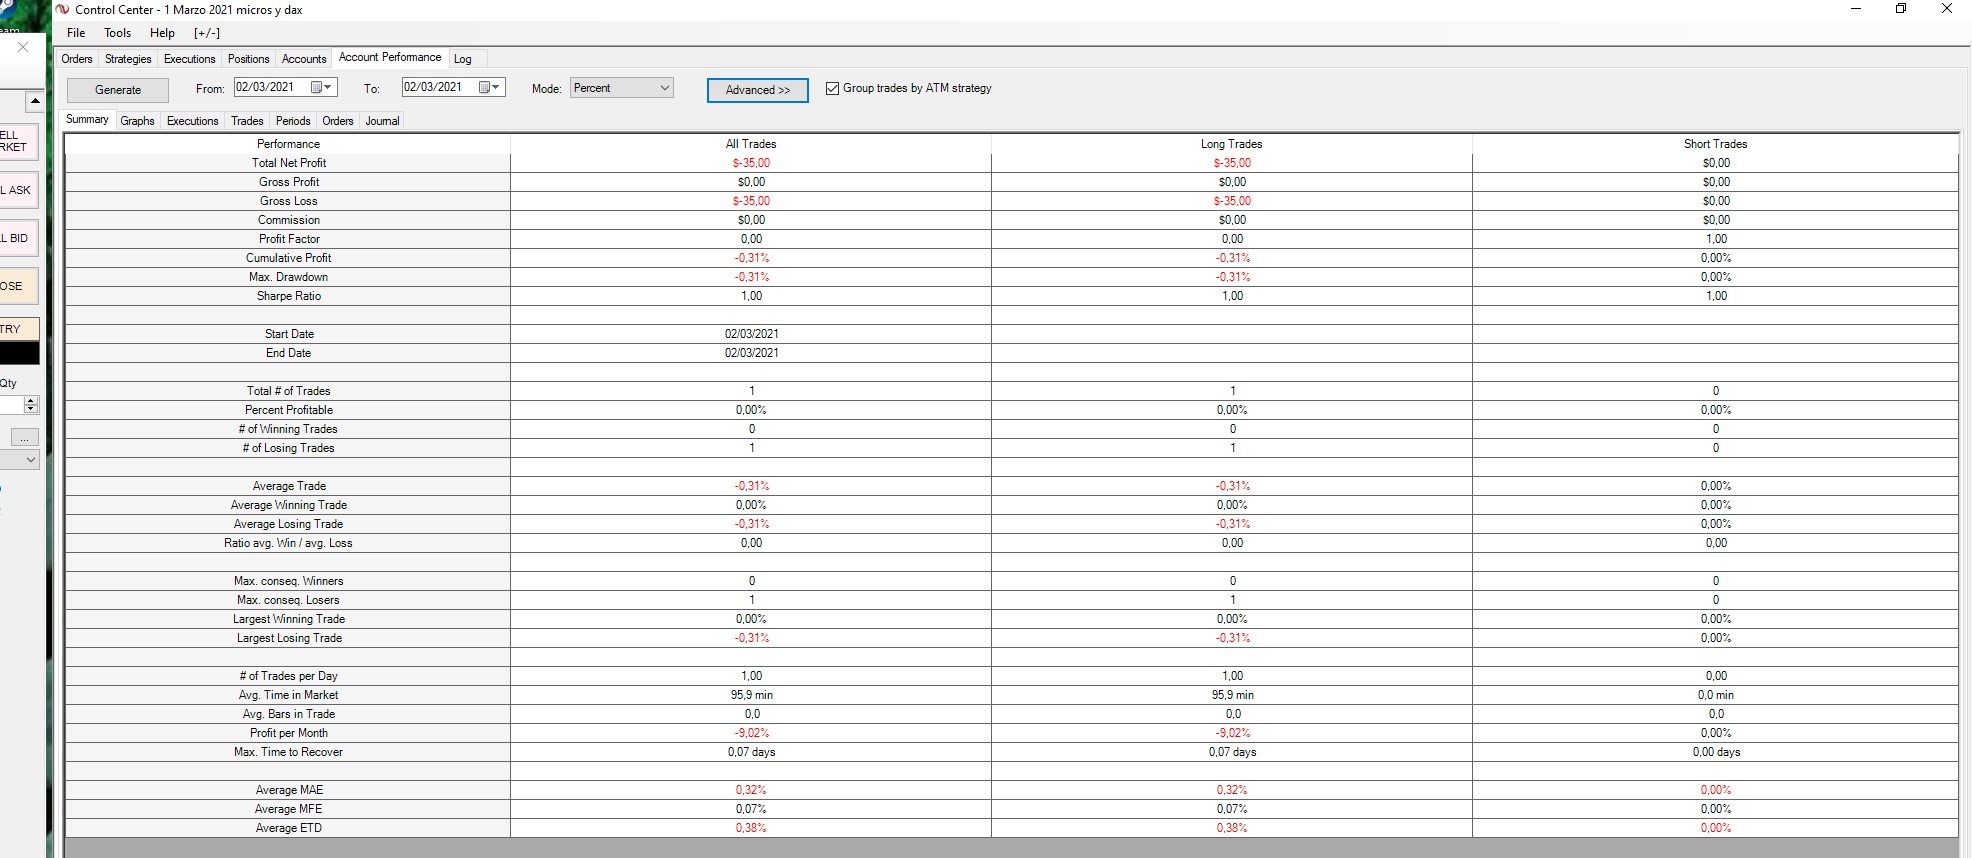Click the Average Winning Trade label
The width and height of the screenshot is (1972, 858).
tap(289, 505)
